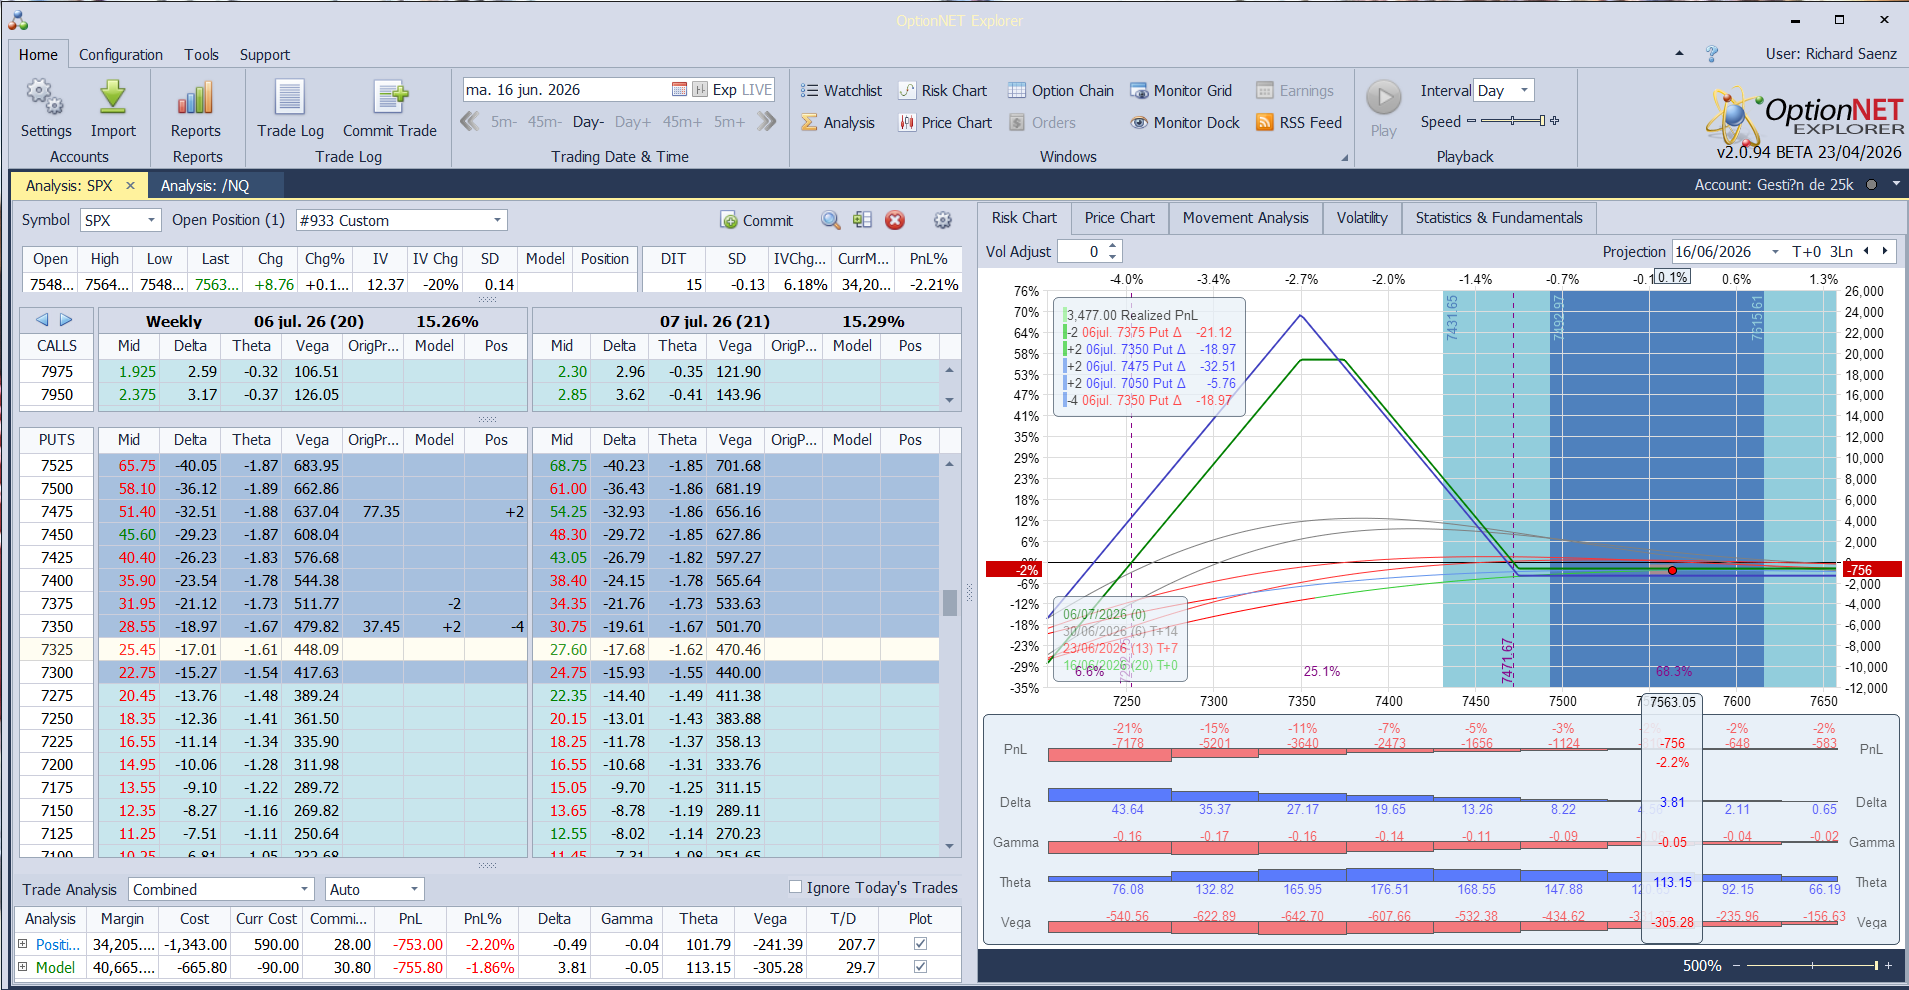Expand the Position analysis row
Viewport: 1909px width, 990px height.
[x=22, y=944]
